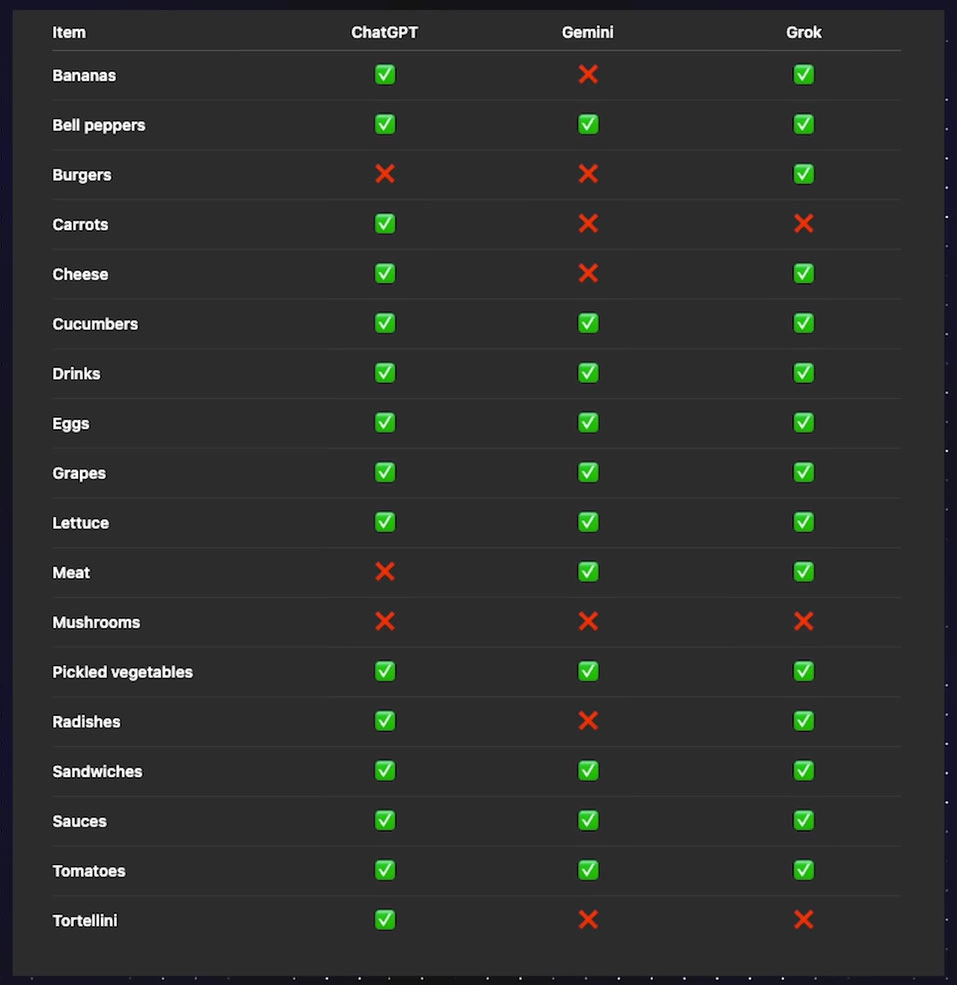Click the red X for Bananas under Gemini
The width and height of the screenshot is (957, 985).
tap(588, 75)
